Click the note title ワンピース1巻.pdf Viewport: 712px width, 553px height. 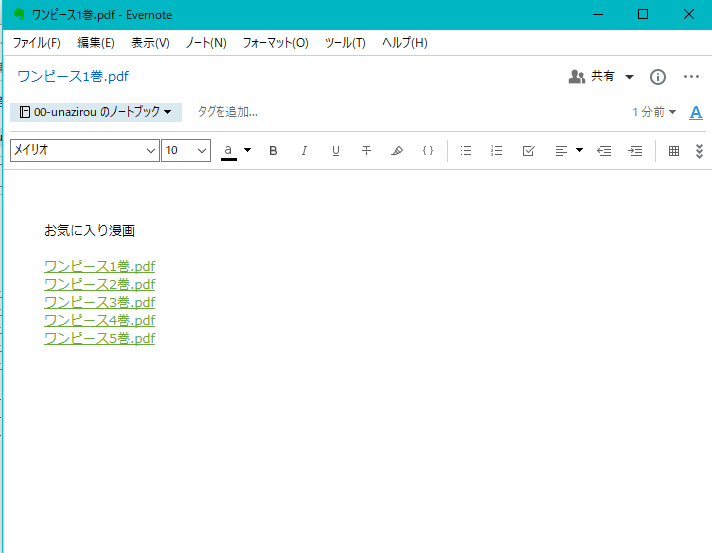[x=73, y=76]
